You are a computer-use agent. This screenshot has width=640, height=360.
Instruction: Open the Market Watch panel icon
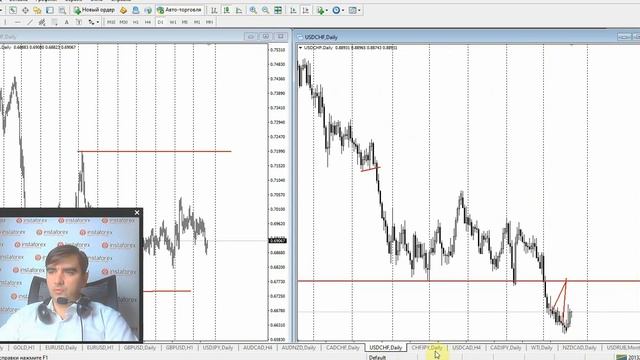coord(13,10)
